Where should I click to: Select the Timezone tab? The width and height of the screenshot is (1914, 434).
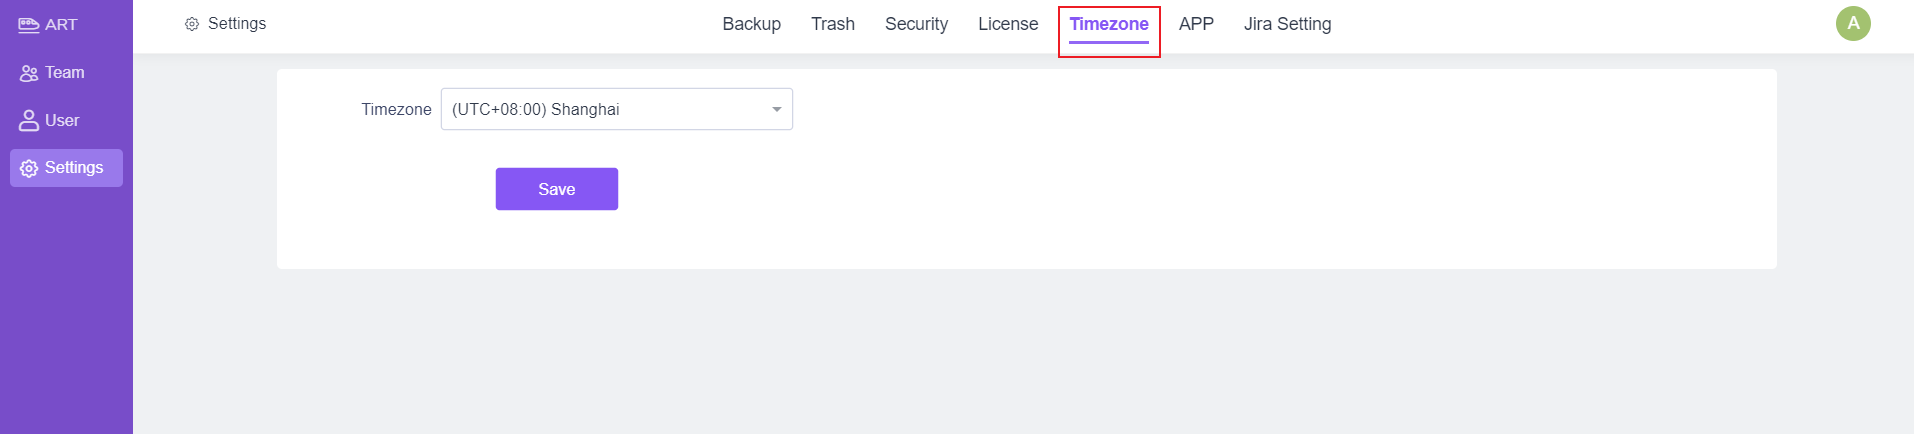1109,24
